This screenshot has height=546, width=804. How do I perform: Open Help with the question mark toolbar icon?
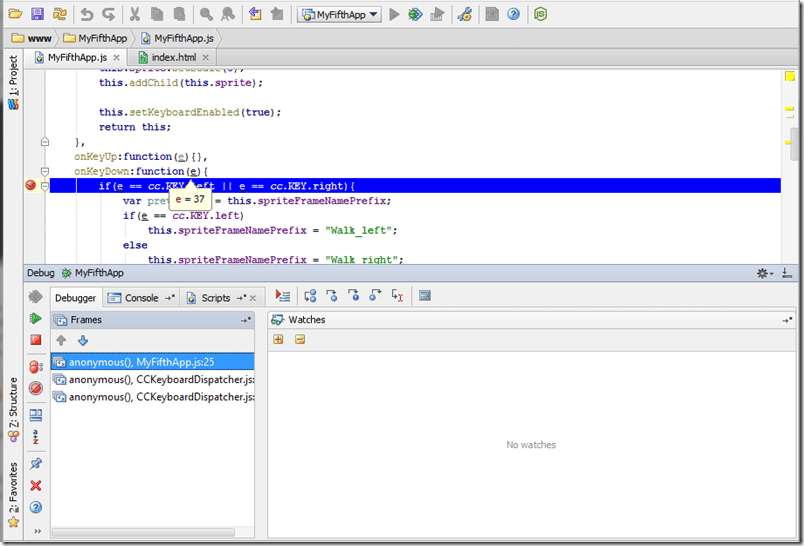[x=513, y=14]
